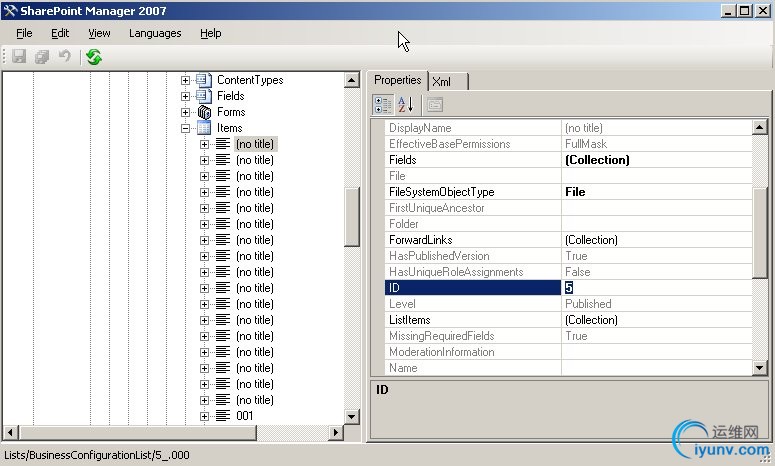Viewport: 775px width, 466px height.
Task: Select the Items tree label
Action: [229, 128]
